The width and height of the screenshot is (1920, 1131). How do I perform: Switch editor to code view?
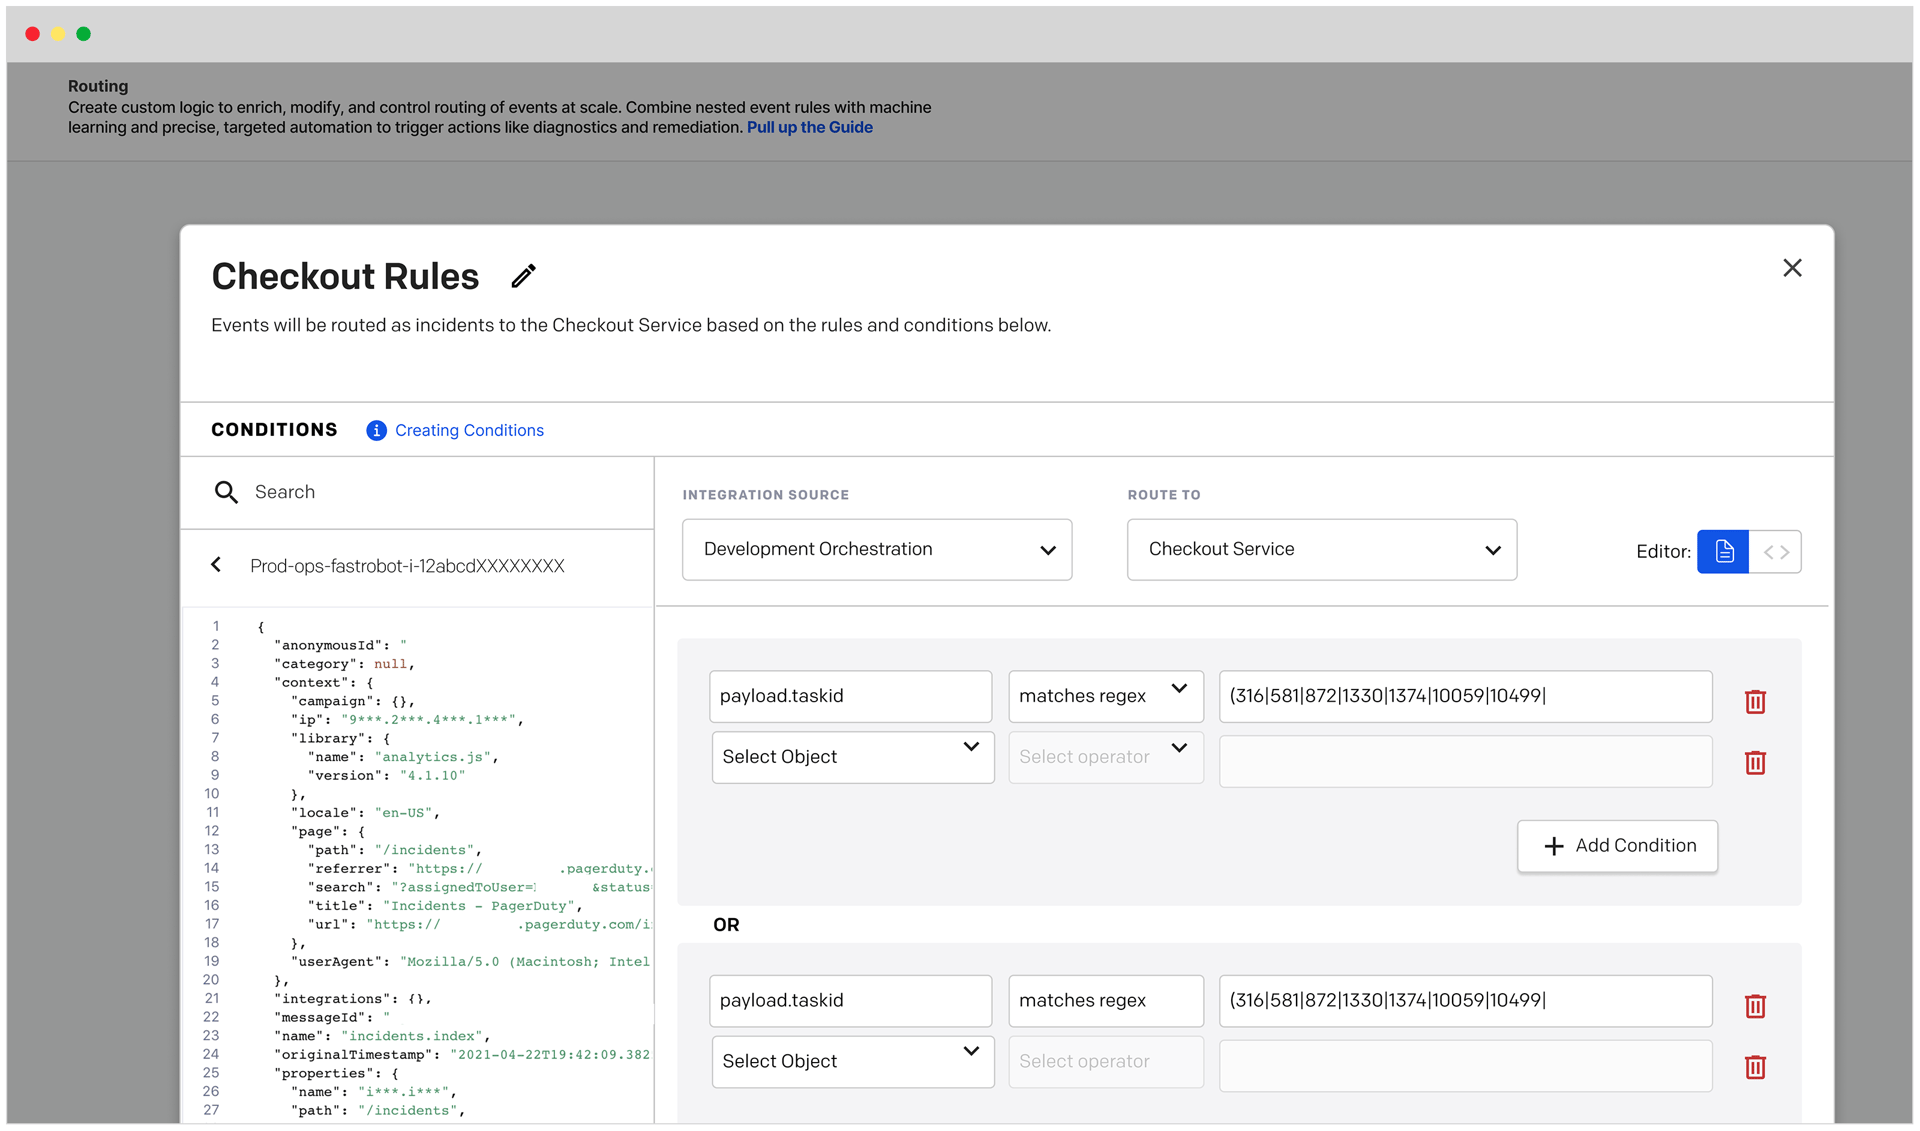pos(1776,552)
